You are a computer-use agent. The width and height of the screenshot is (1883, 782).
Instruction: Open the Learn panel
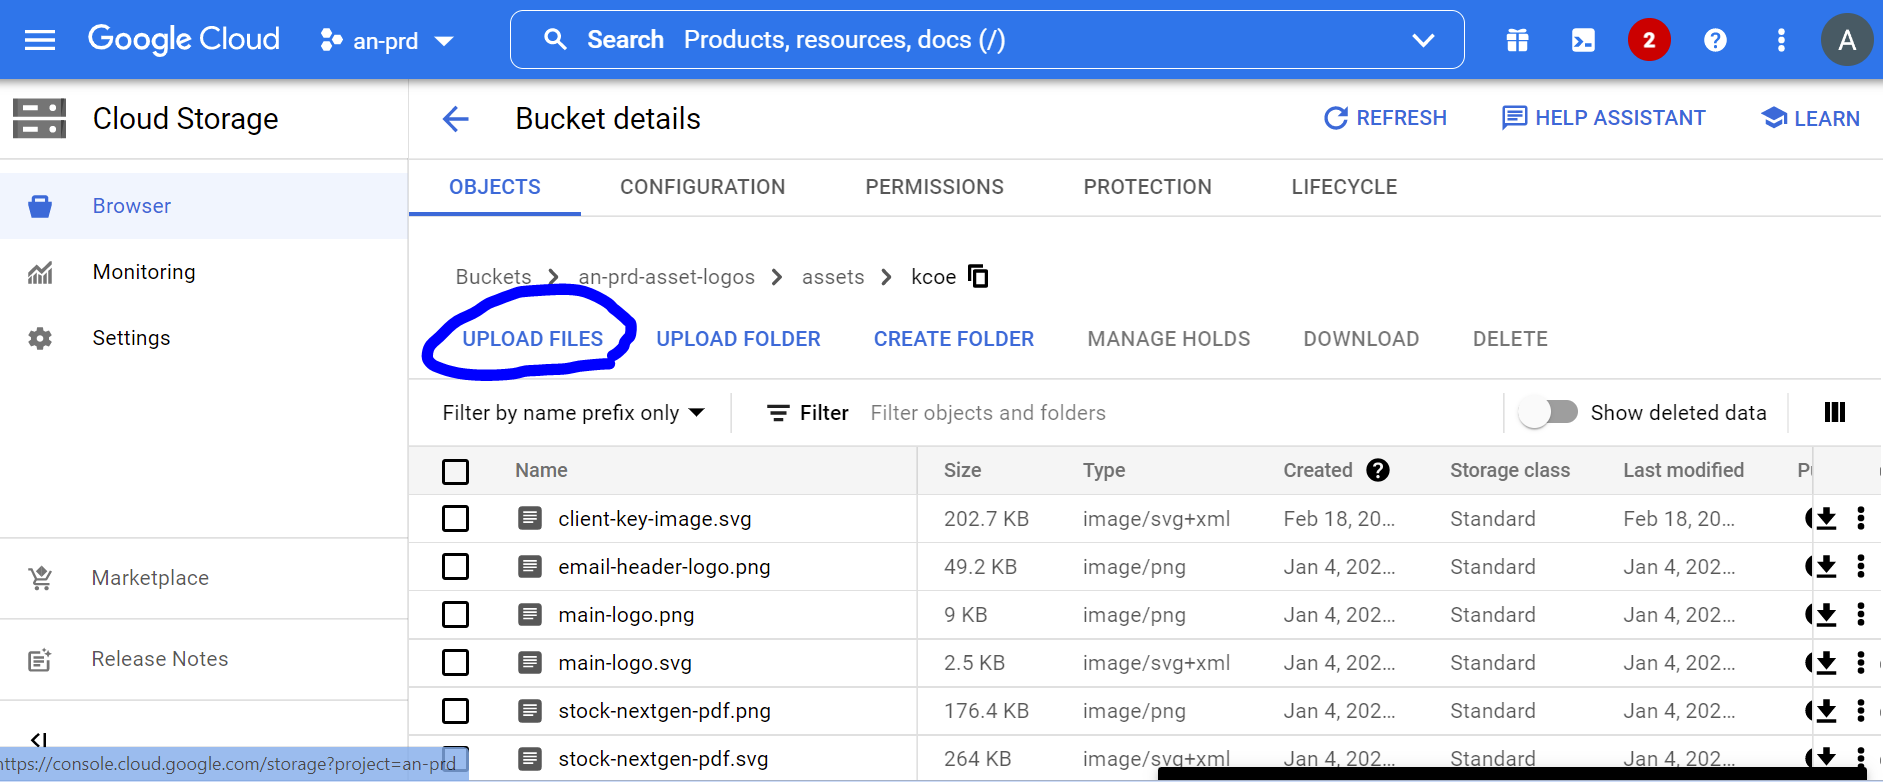[1810, 118]
